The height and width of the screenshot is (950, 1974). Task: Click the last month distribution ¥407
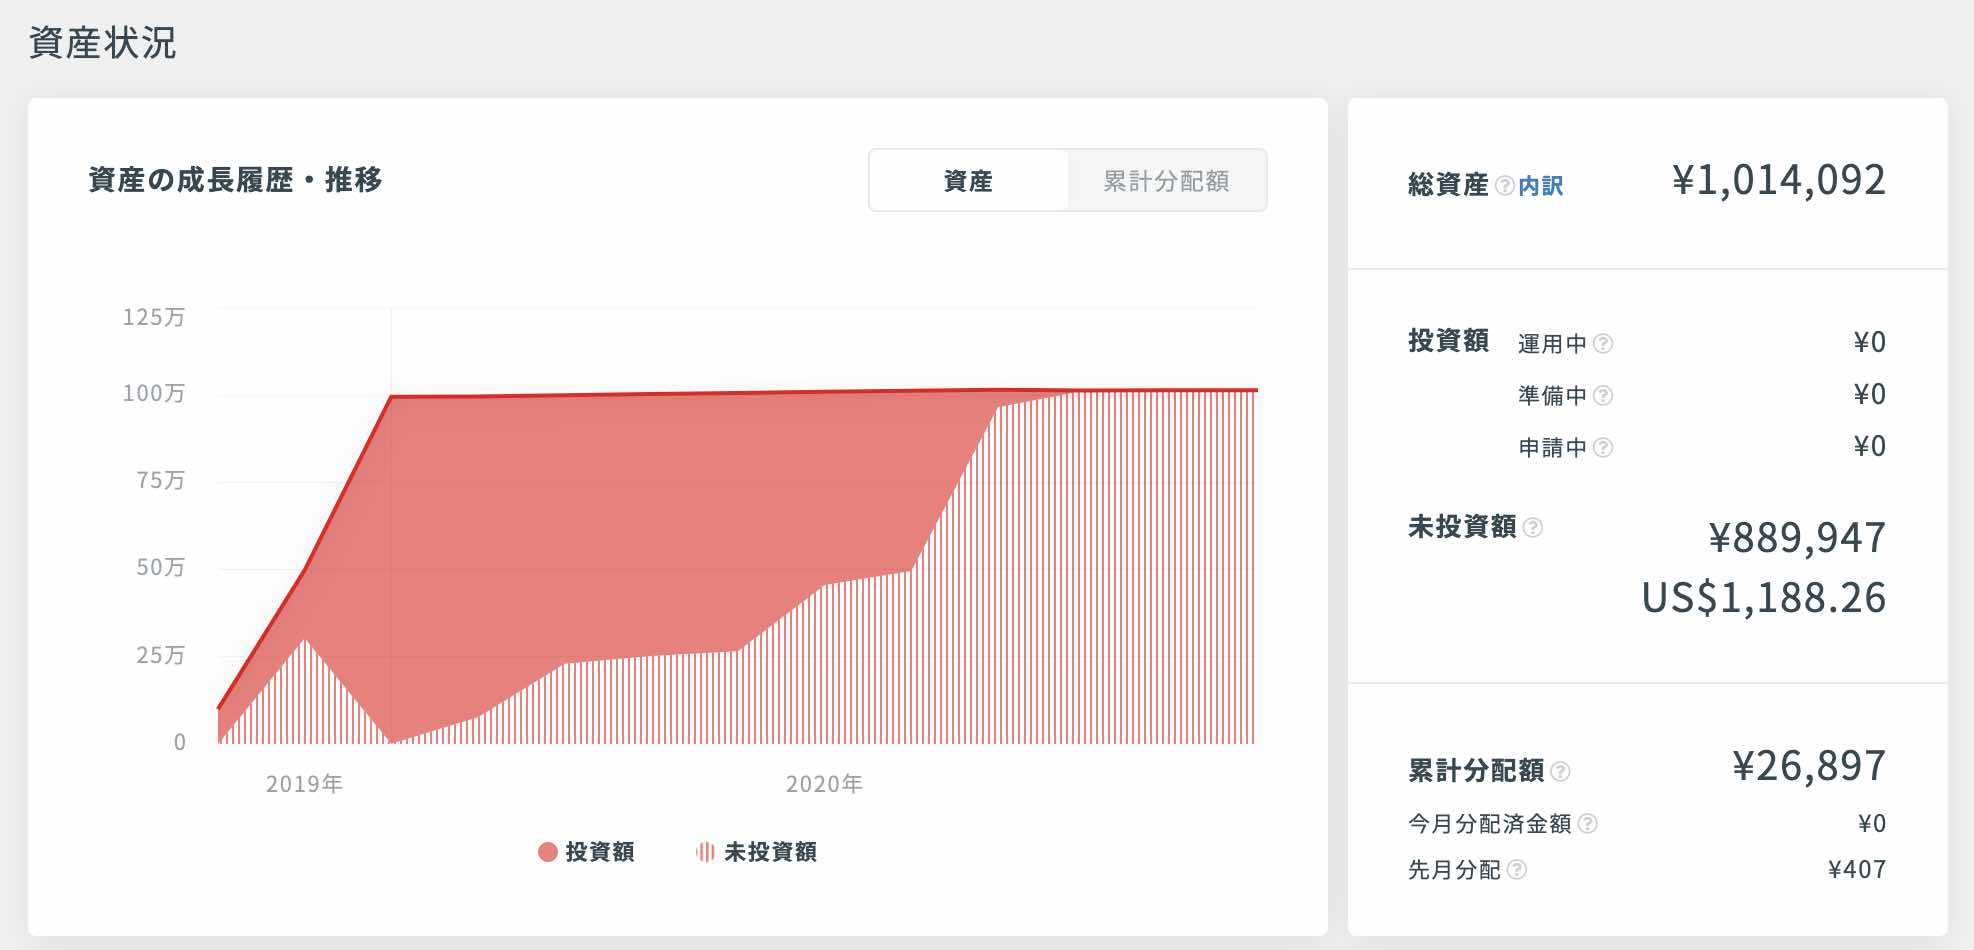tap(1857, 870)
